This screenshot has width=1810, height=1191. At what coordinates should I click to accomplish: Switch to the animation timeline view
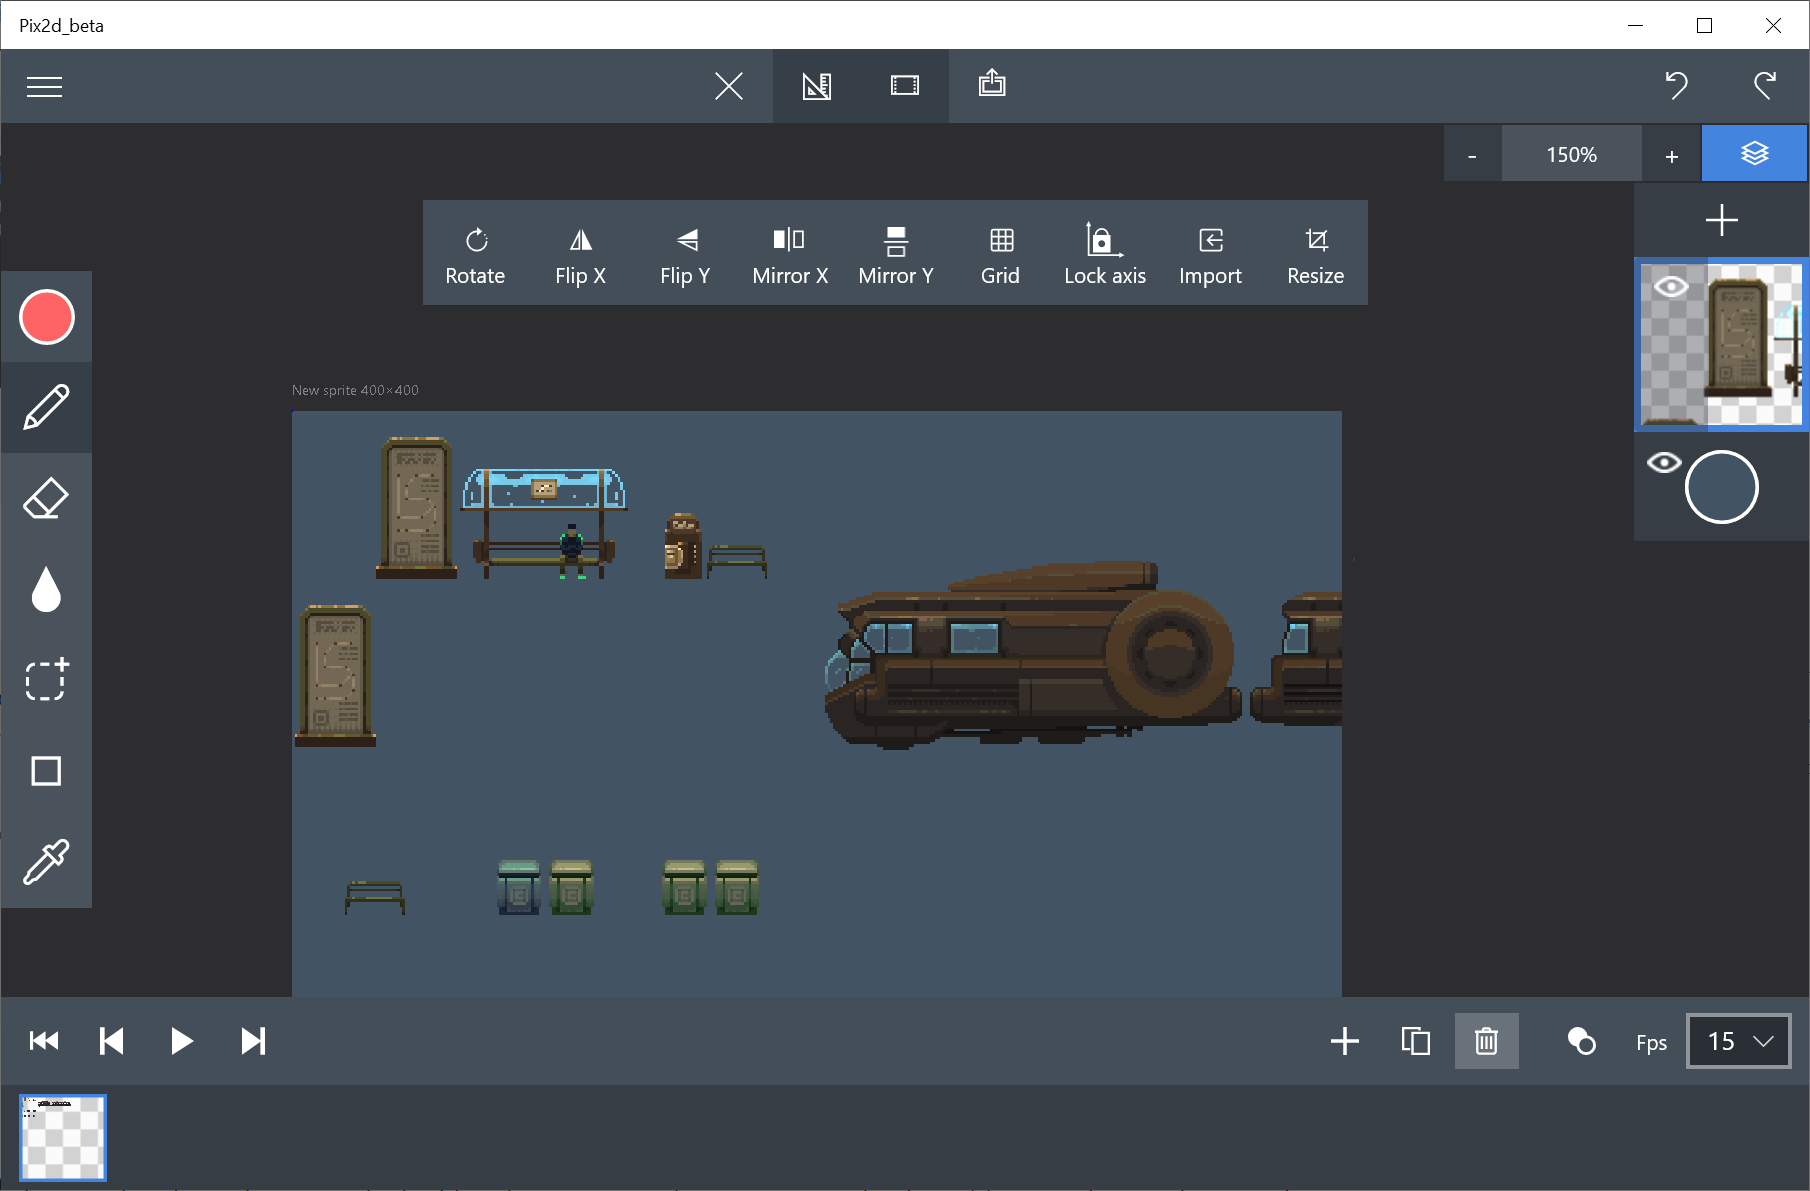coord(903,86)
